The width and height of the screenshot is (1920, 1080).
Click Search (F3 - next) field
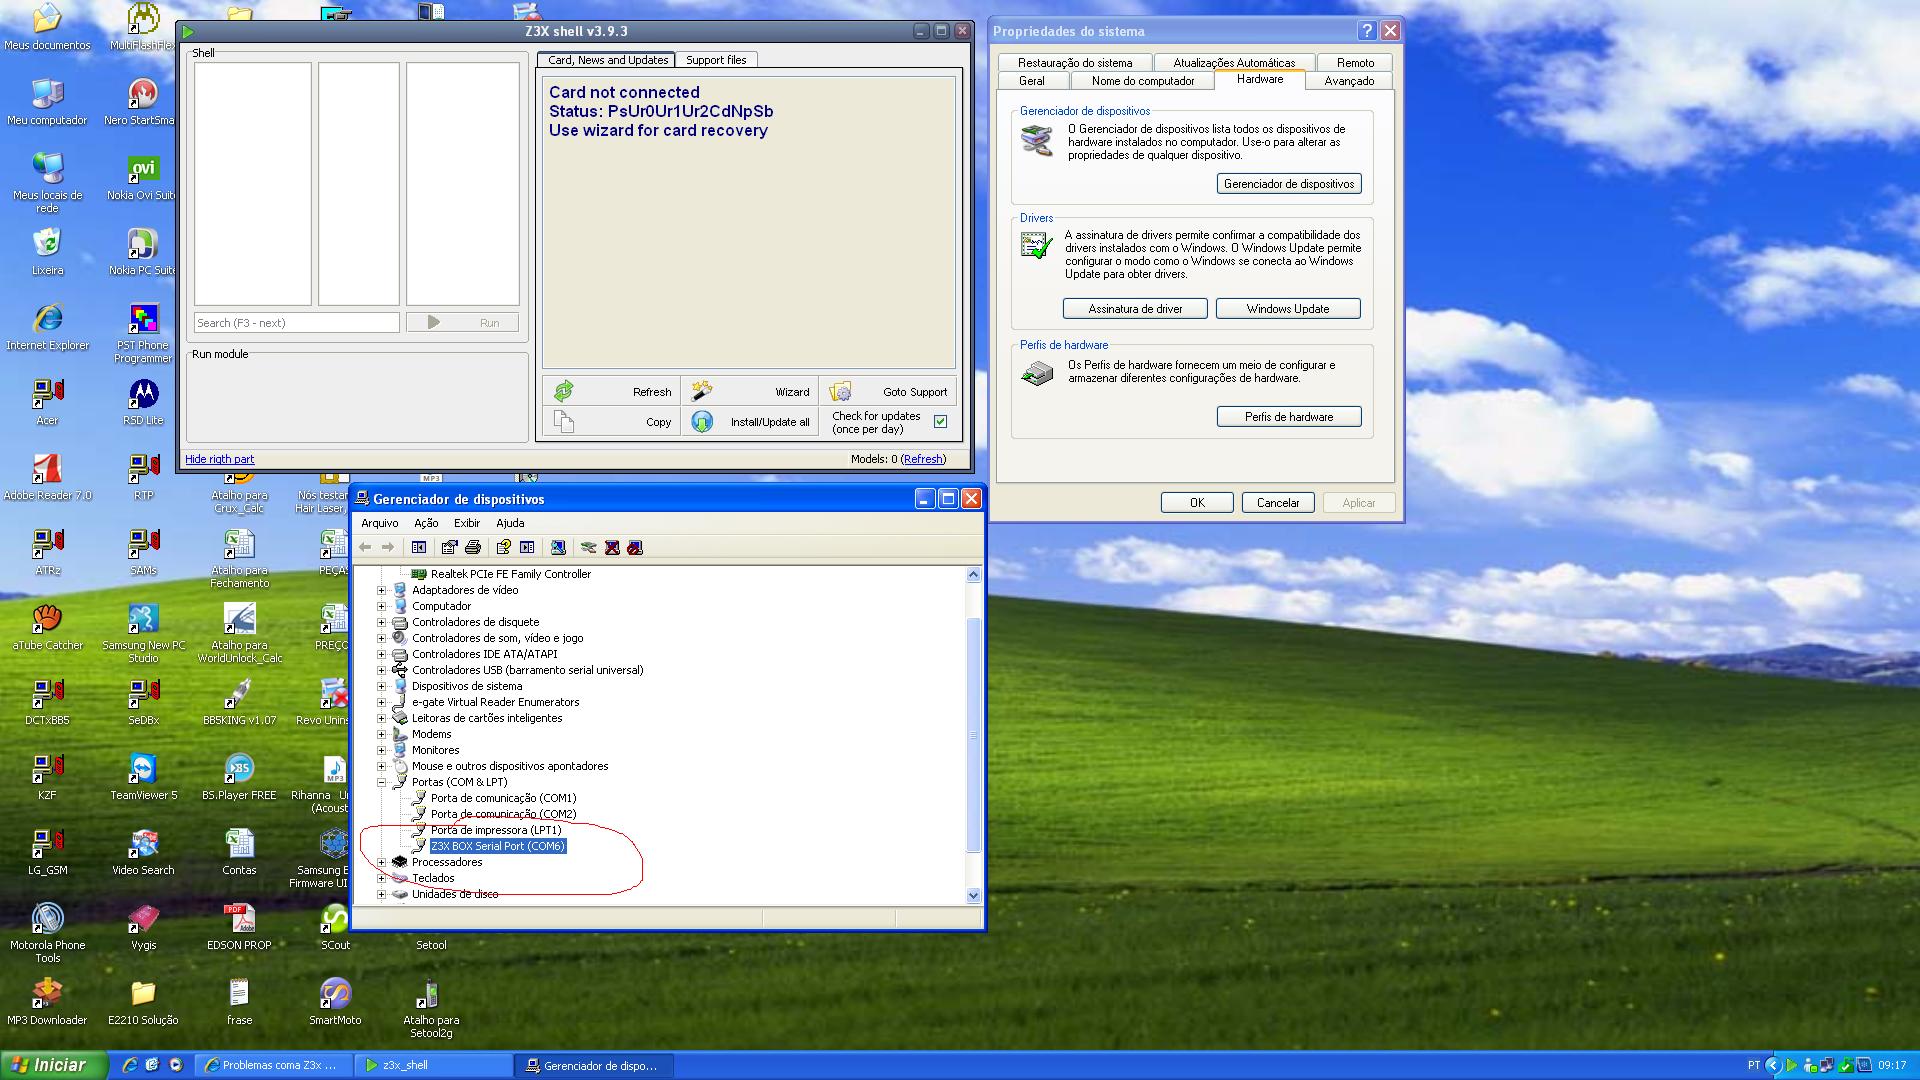pos(296,323)
